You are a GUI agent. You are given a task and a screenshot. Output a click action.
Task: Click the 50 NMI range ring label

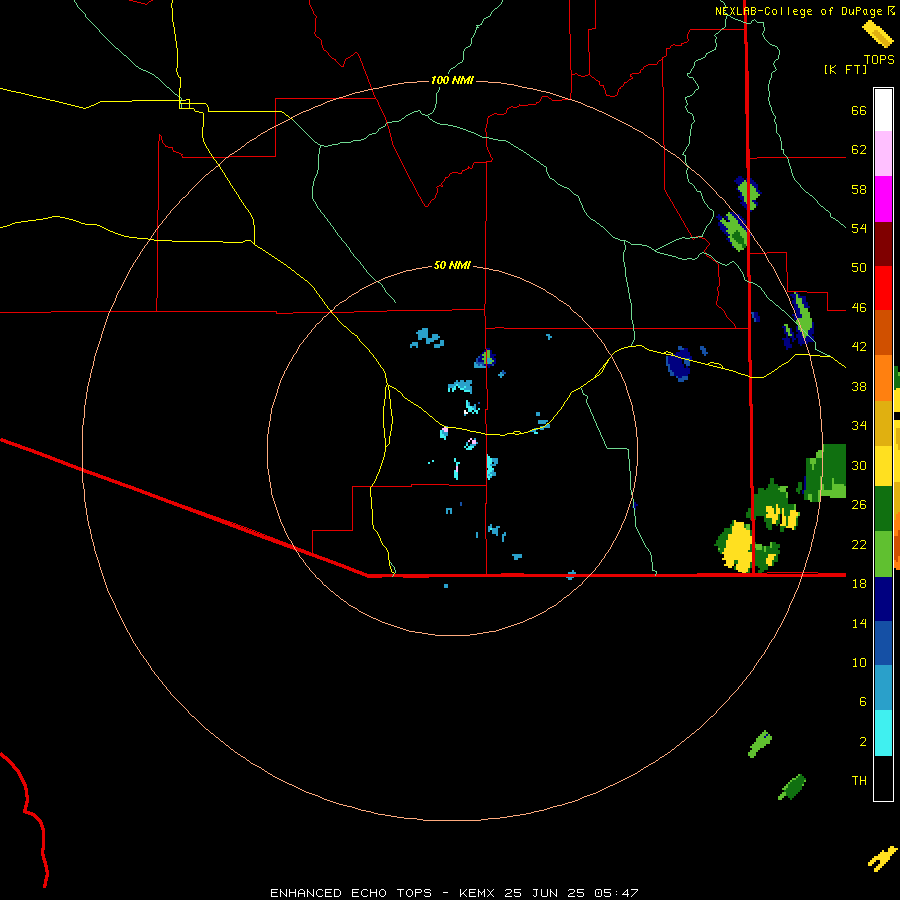click(x=452, y=265)
